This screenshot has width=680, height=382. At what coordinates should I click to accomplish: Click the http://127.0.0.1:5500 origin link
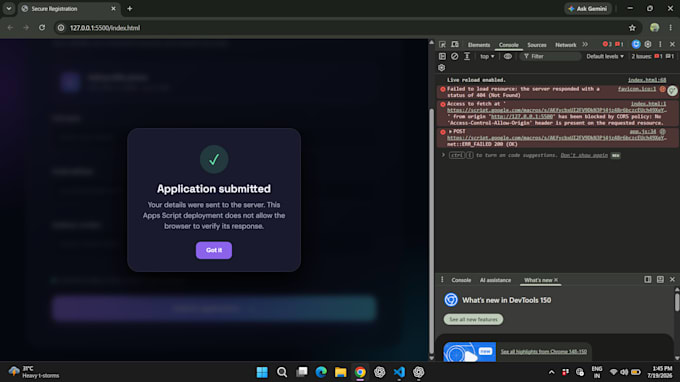point(522,117)
